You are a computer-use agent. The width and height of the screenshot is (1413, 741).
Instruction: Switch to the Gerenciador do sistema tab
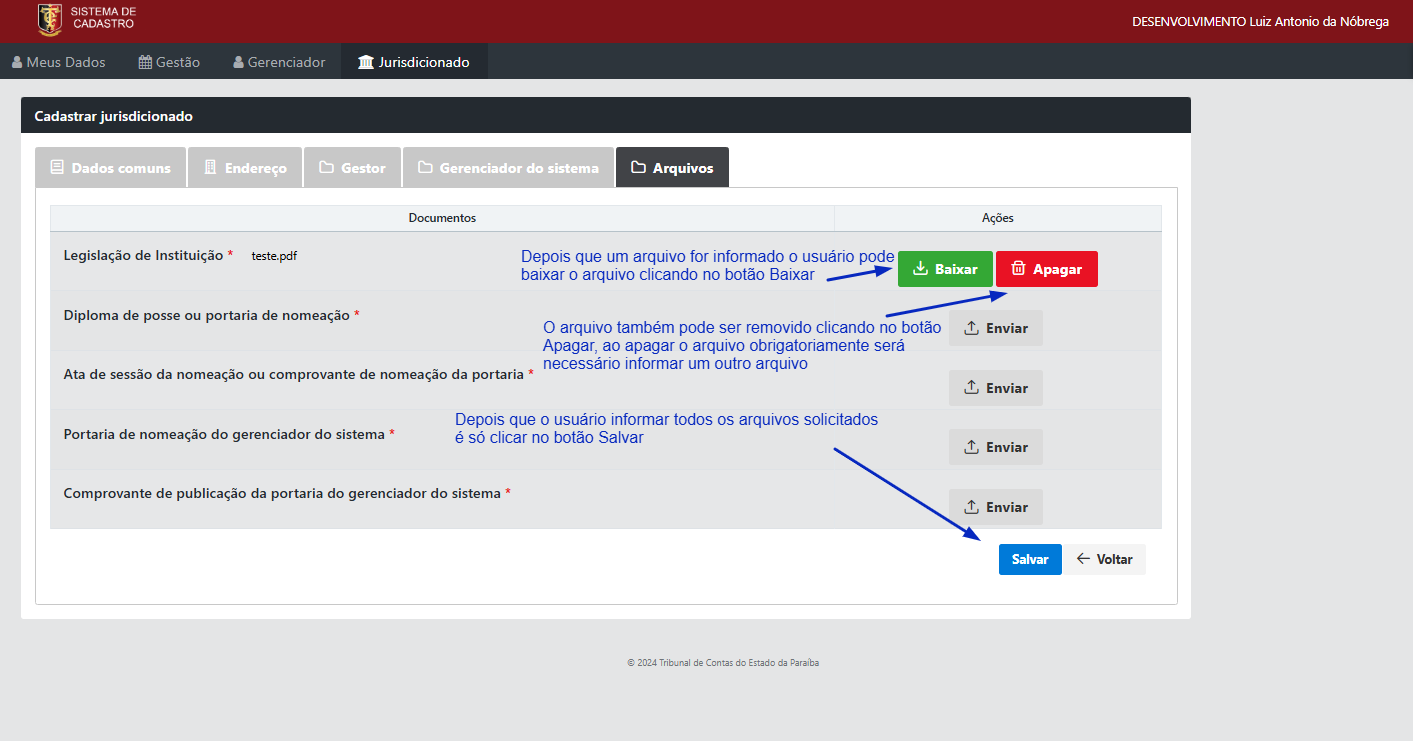pos(508,167)
